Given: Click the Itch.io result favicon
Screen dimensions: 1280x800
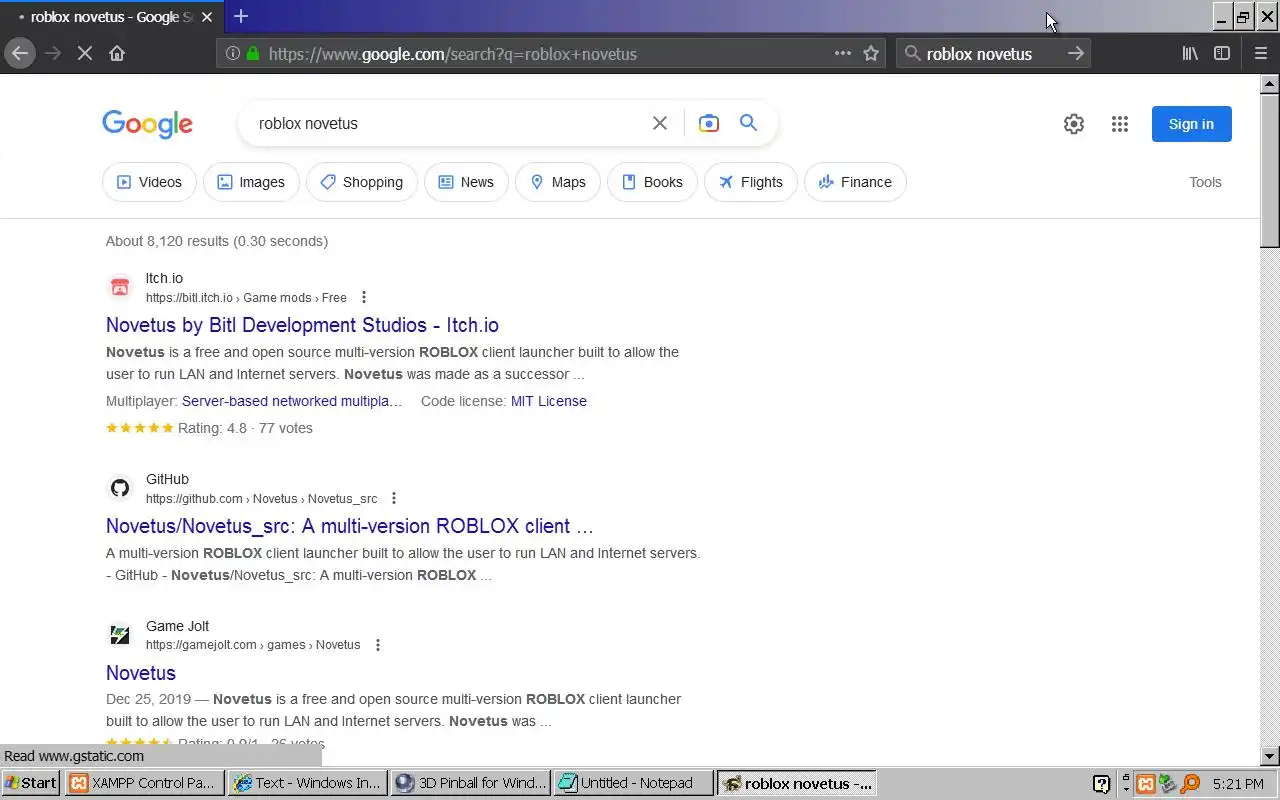Looking at the screenshot, I should [120, 288].
